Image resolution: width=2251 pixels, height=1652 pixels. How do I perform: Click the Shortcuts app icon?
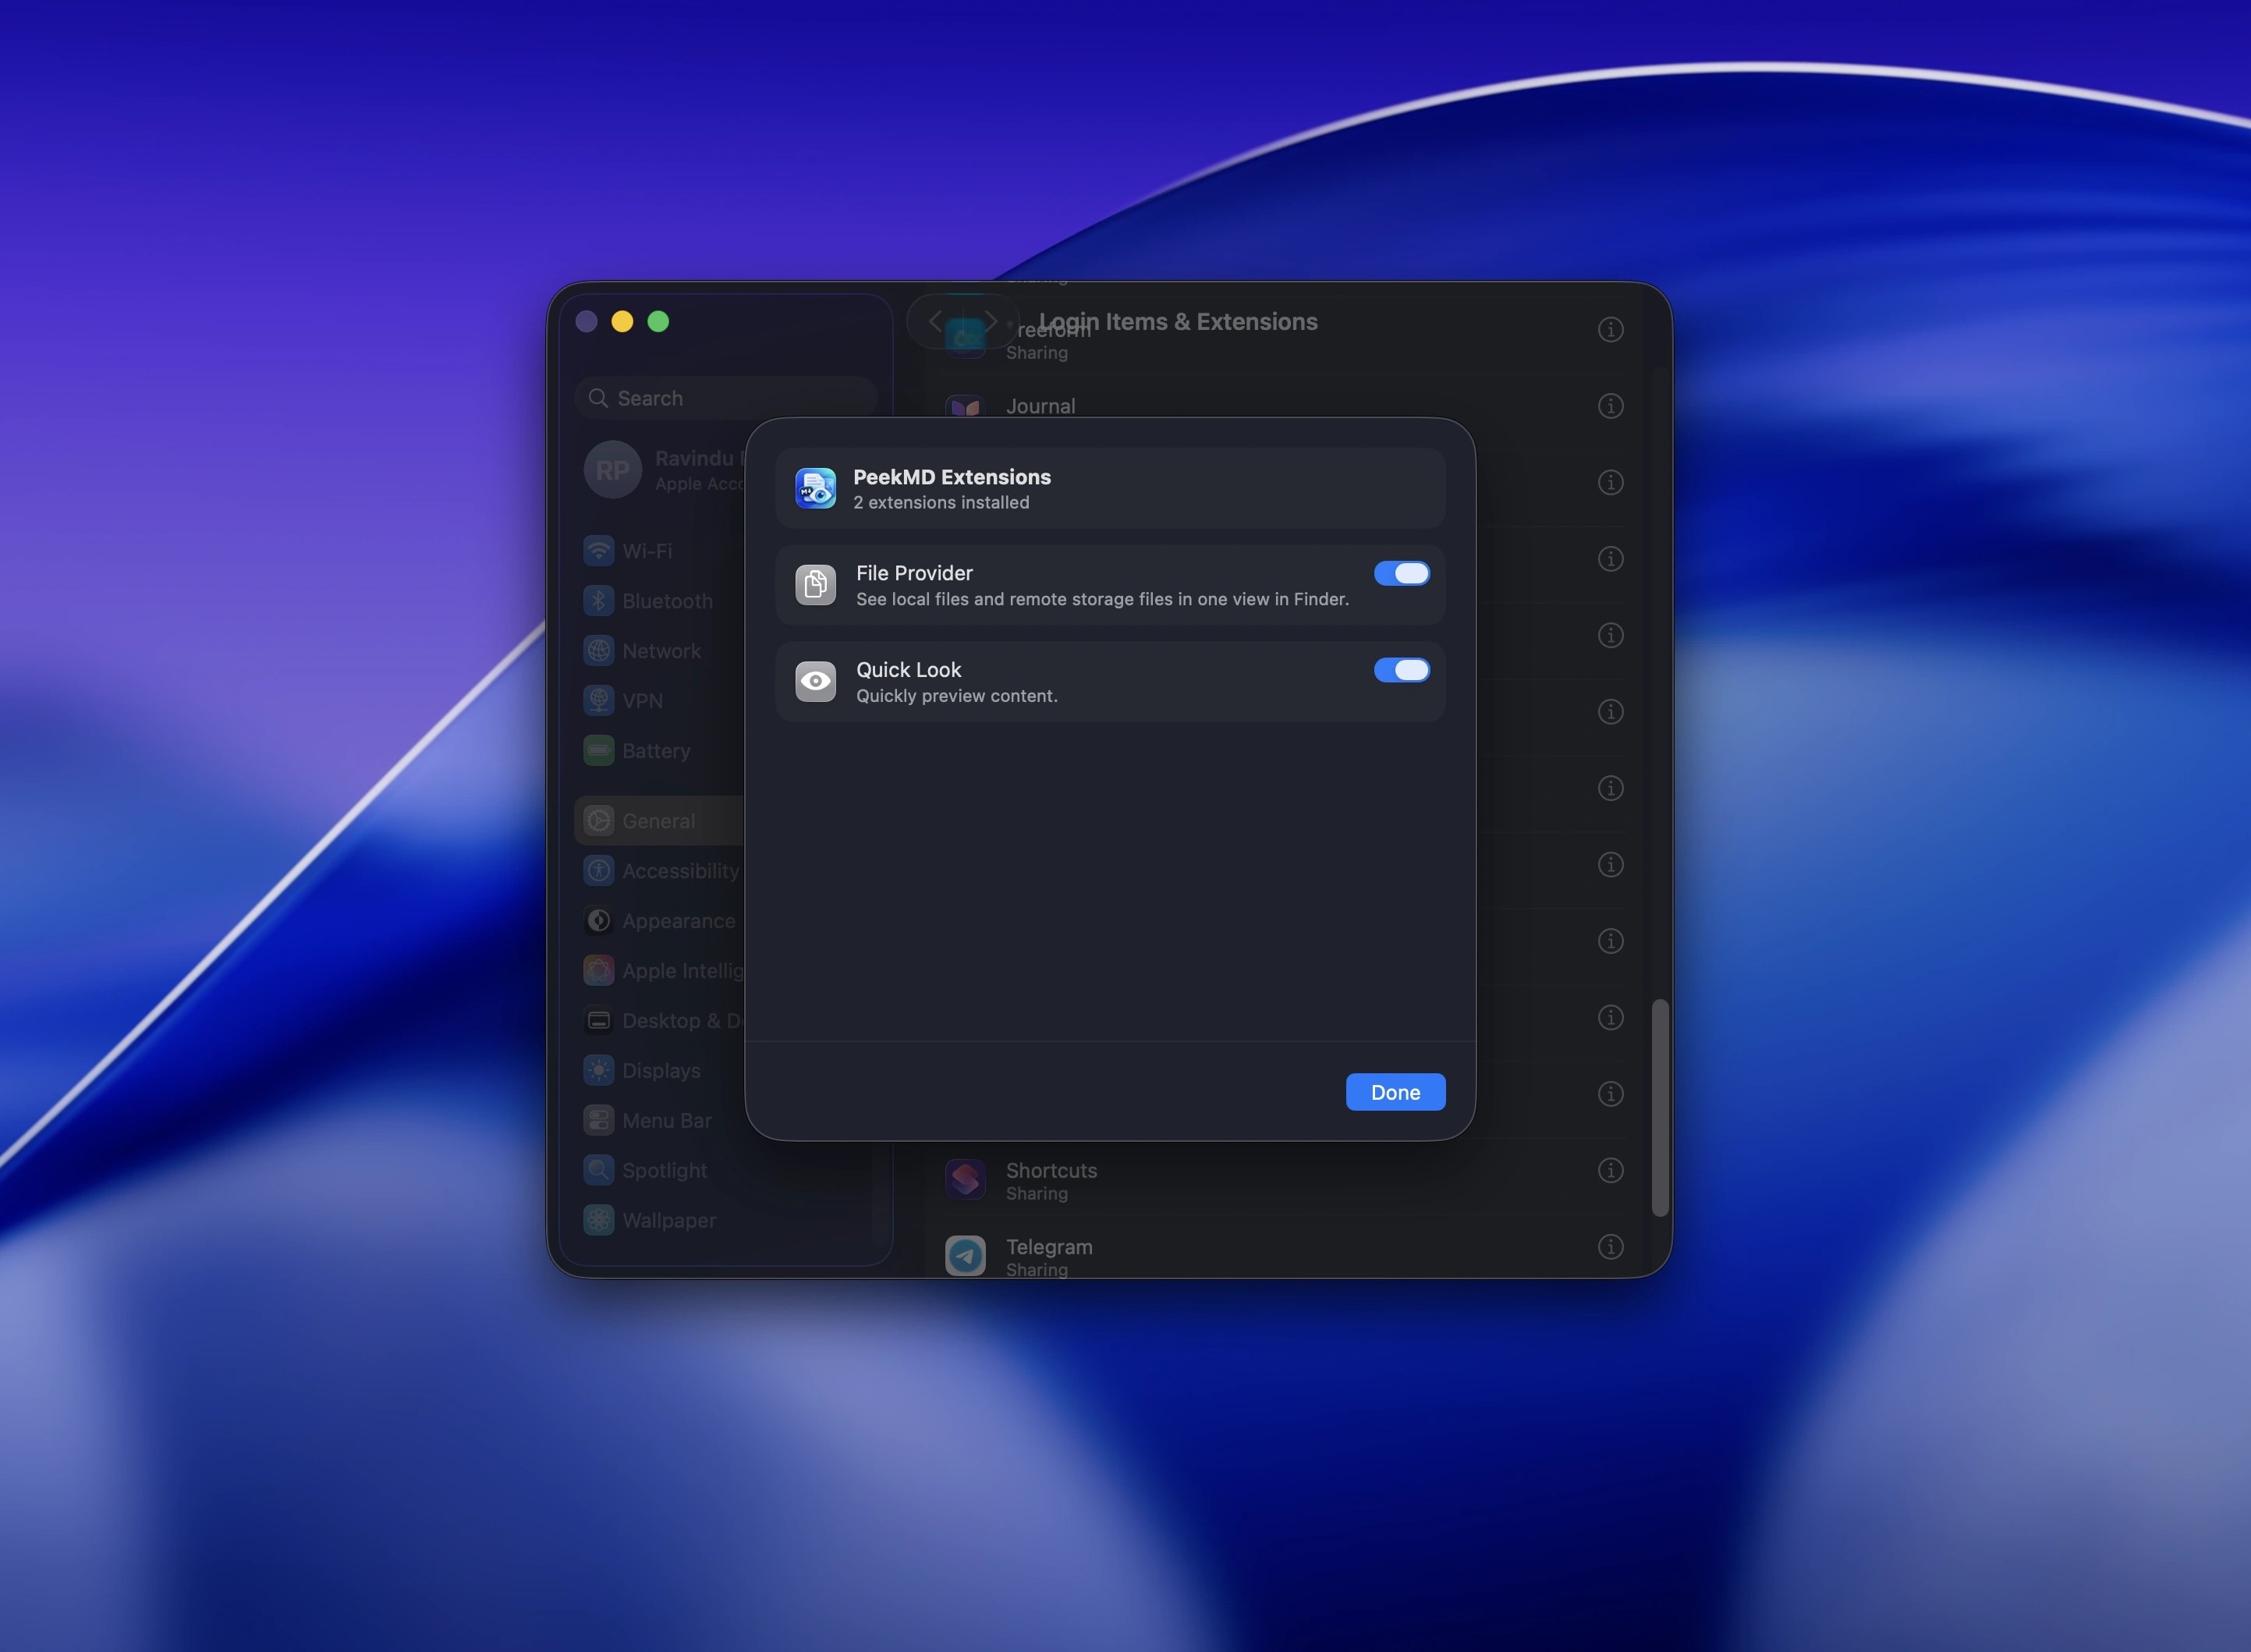tap(965, 1180)
